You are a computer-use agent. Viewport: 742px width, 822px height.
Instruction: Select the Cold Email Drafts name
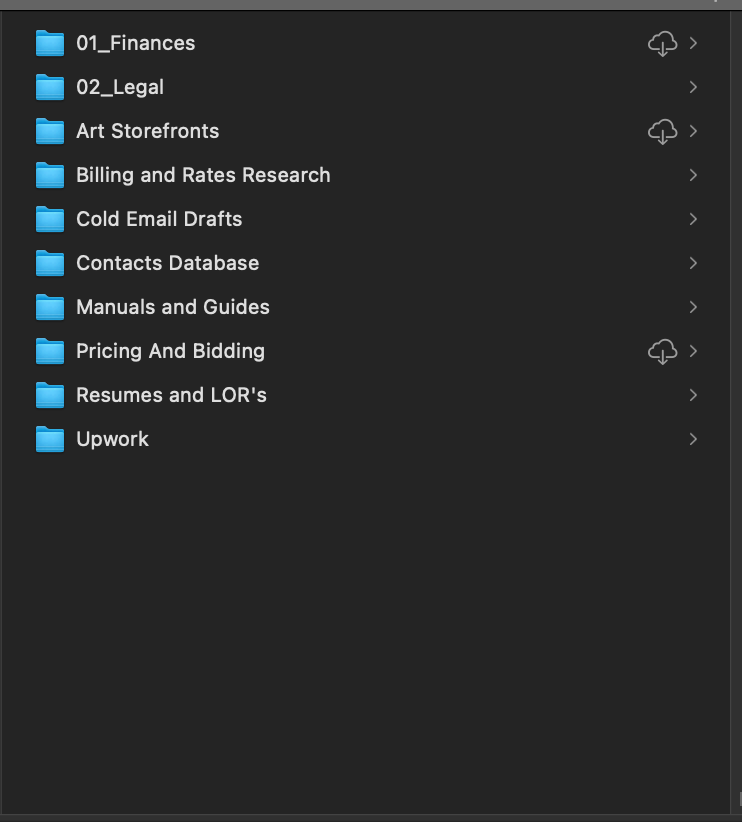159,219
